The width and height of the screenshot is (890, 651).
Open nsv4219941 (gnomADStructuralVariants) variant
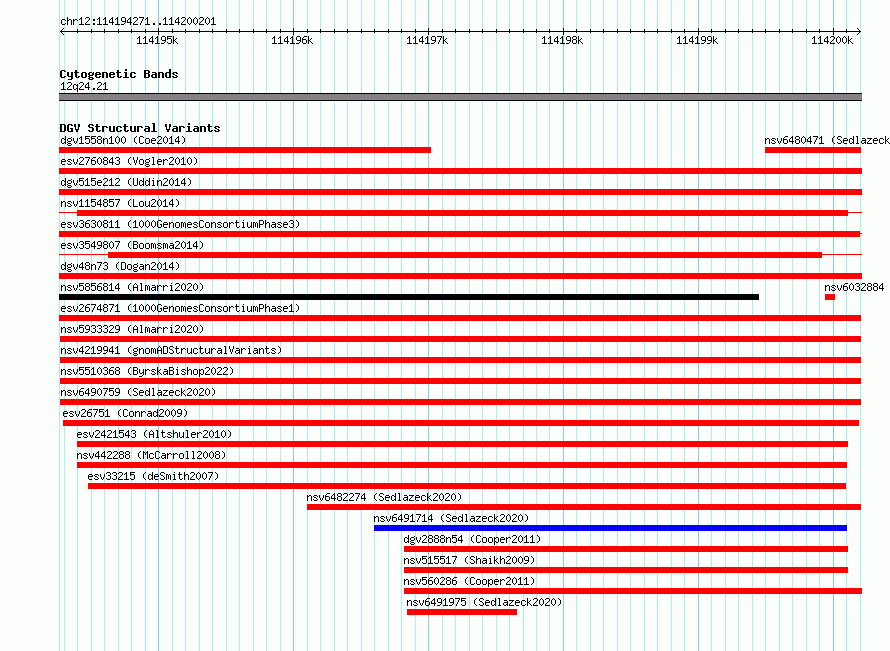coord(171,350)
